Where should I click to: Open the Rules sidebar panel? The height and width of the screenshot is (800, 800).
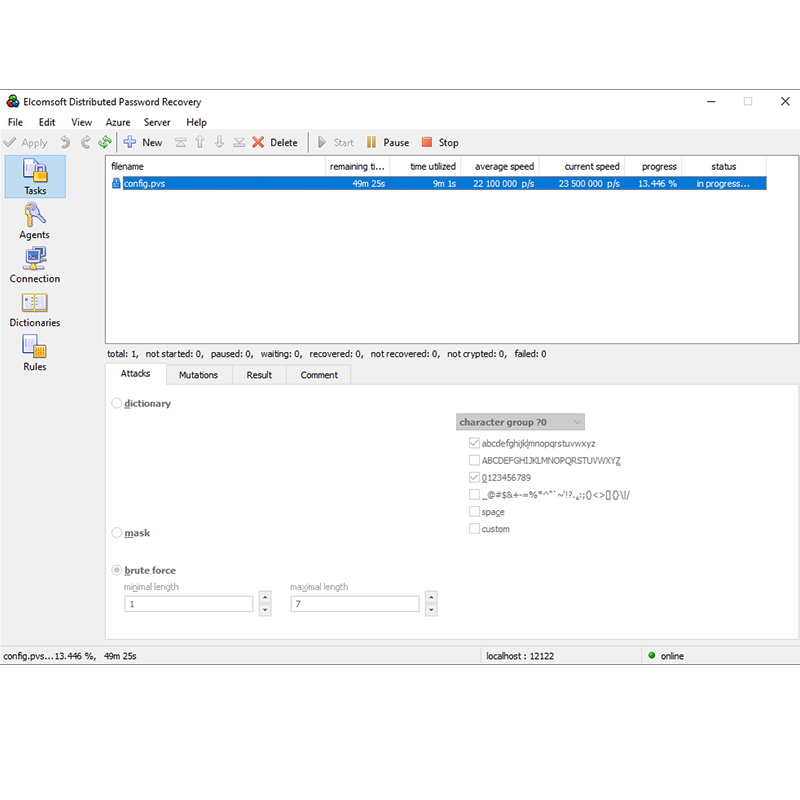coord(35,353)
